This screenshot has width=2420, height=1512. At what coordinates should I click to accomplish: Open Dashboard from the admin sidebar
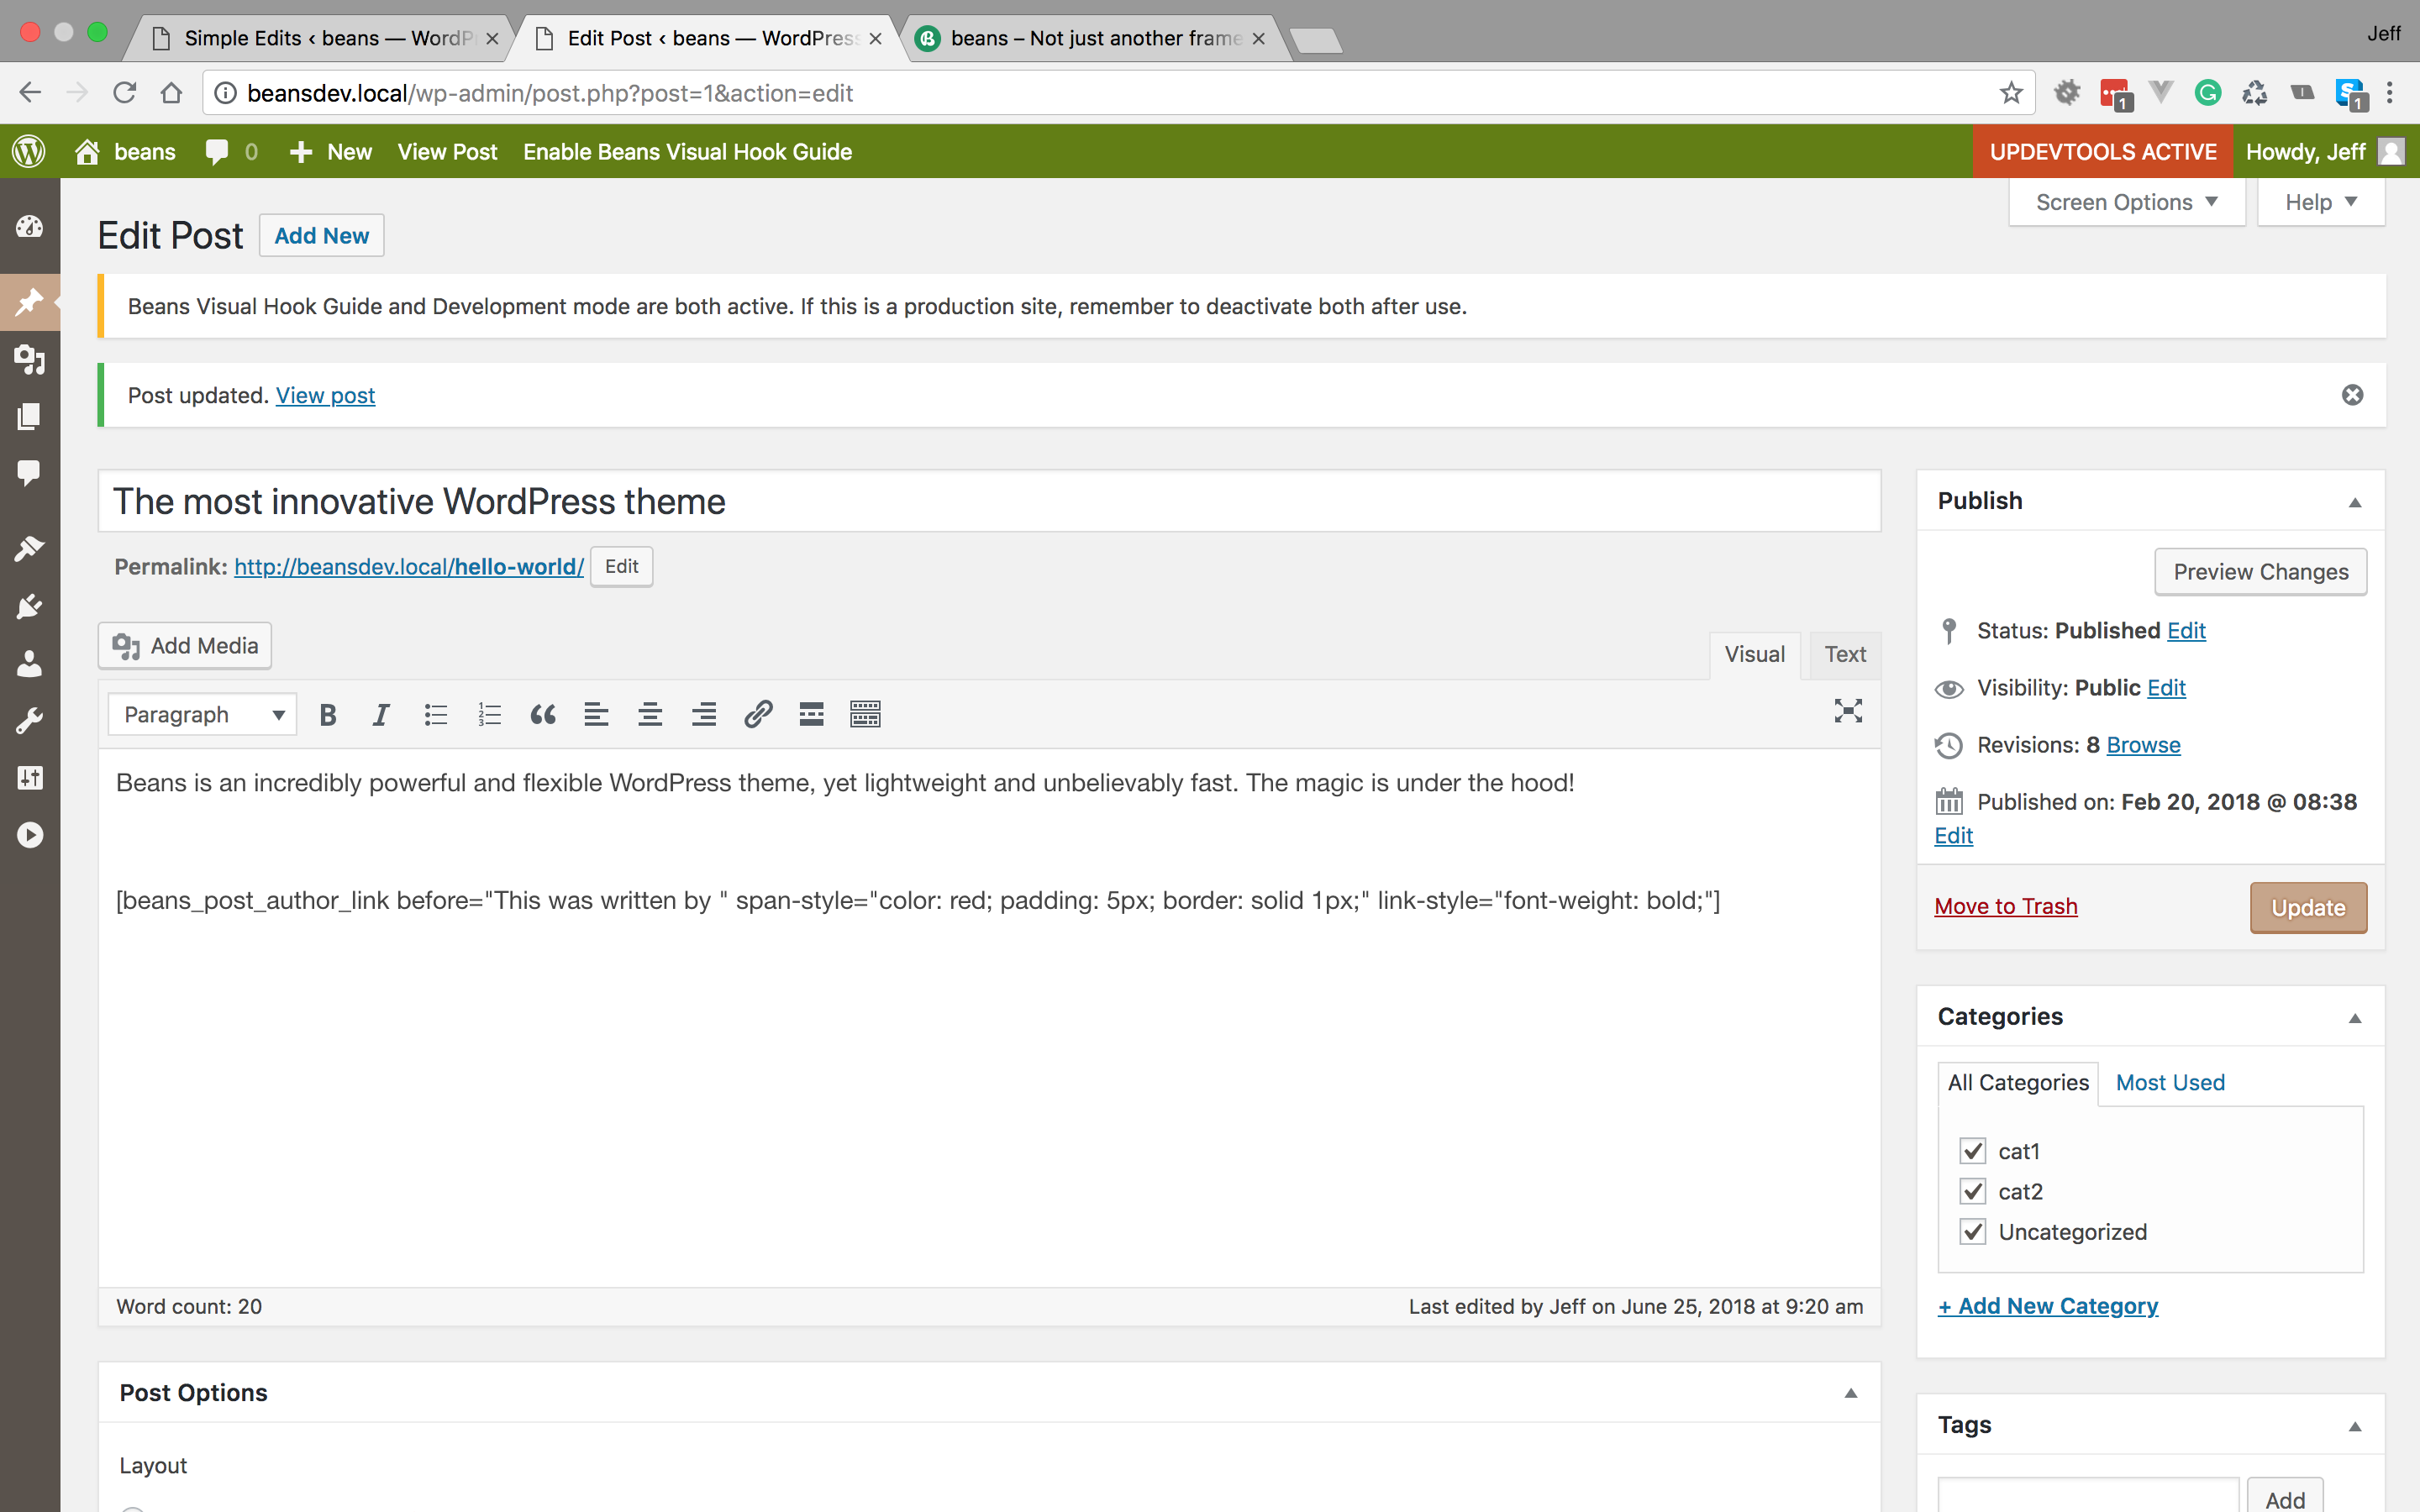coord(29,227)
